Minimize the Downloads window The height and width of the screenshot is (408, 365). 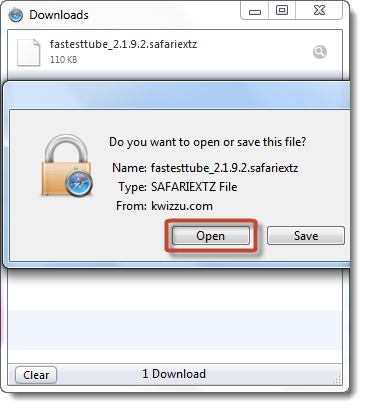pyautogui.click(x=255, y=11)
